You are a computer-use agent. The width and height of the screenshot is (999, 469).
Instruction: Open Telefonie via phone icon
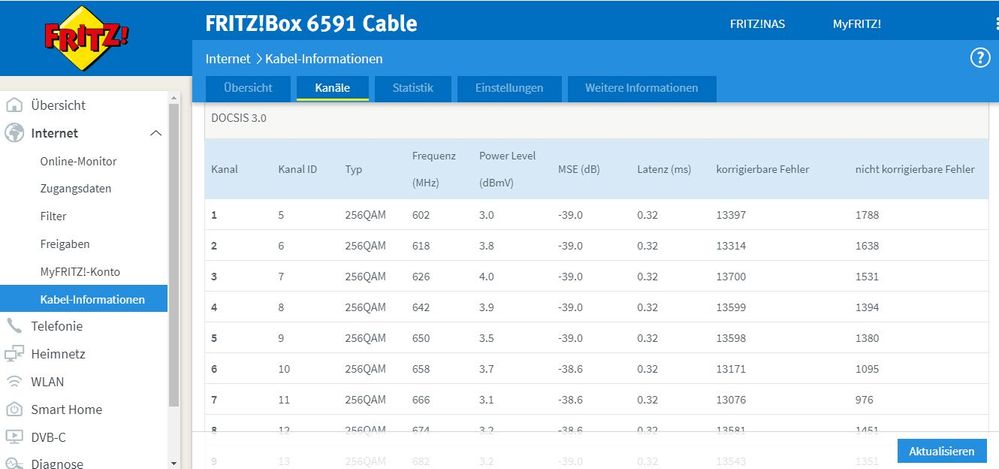pyautogui.click(x=14, y=326)
